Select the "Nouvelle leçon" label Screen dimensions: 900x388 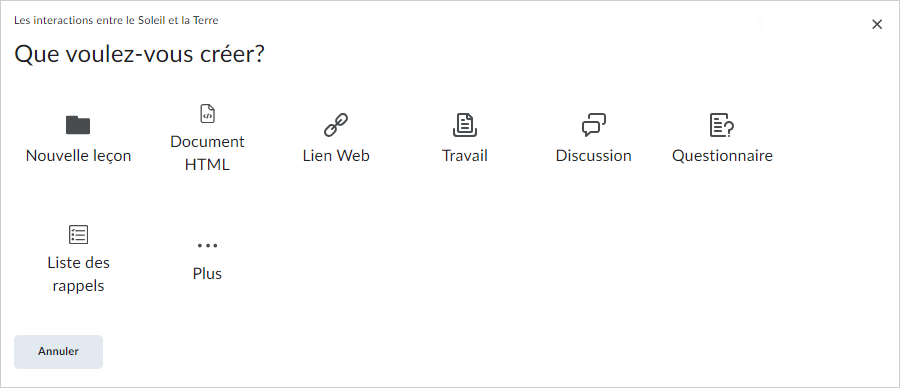[x=78, y=156]
